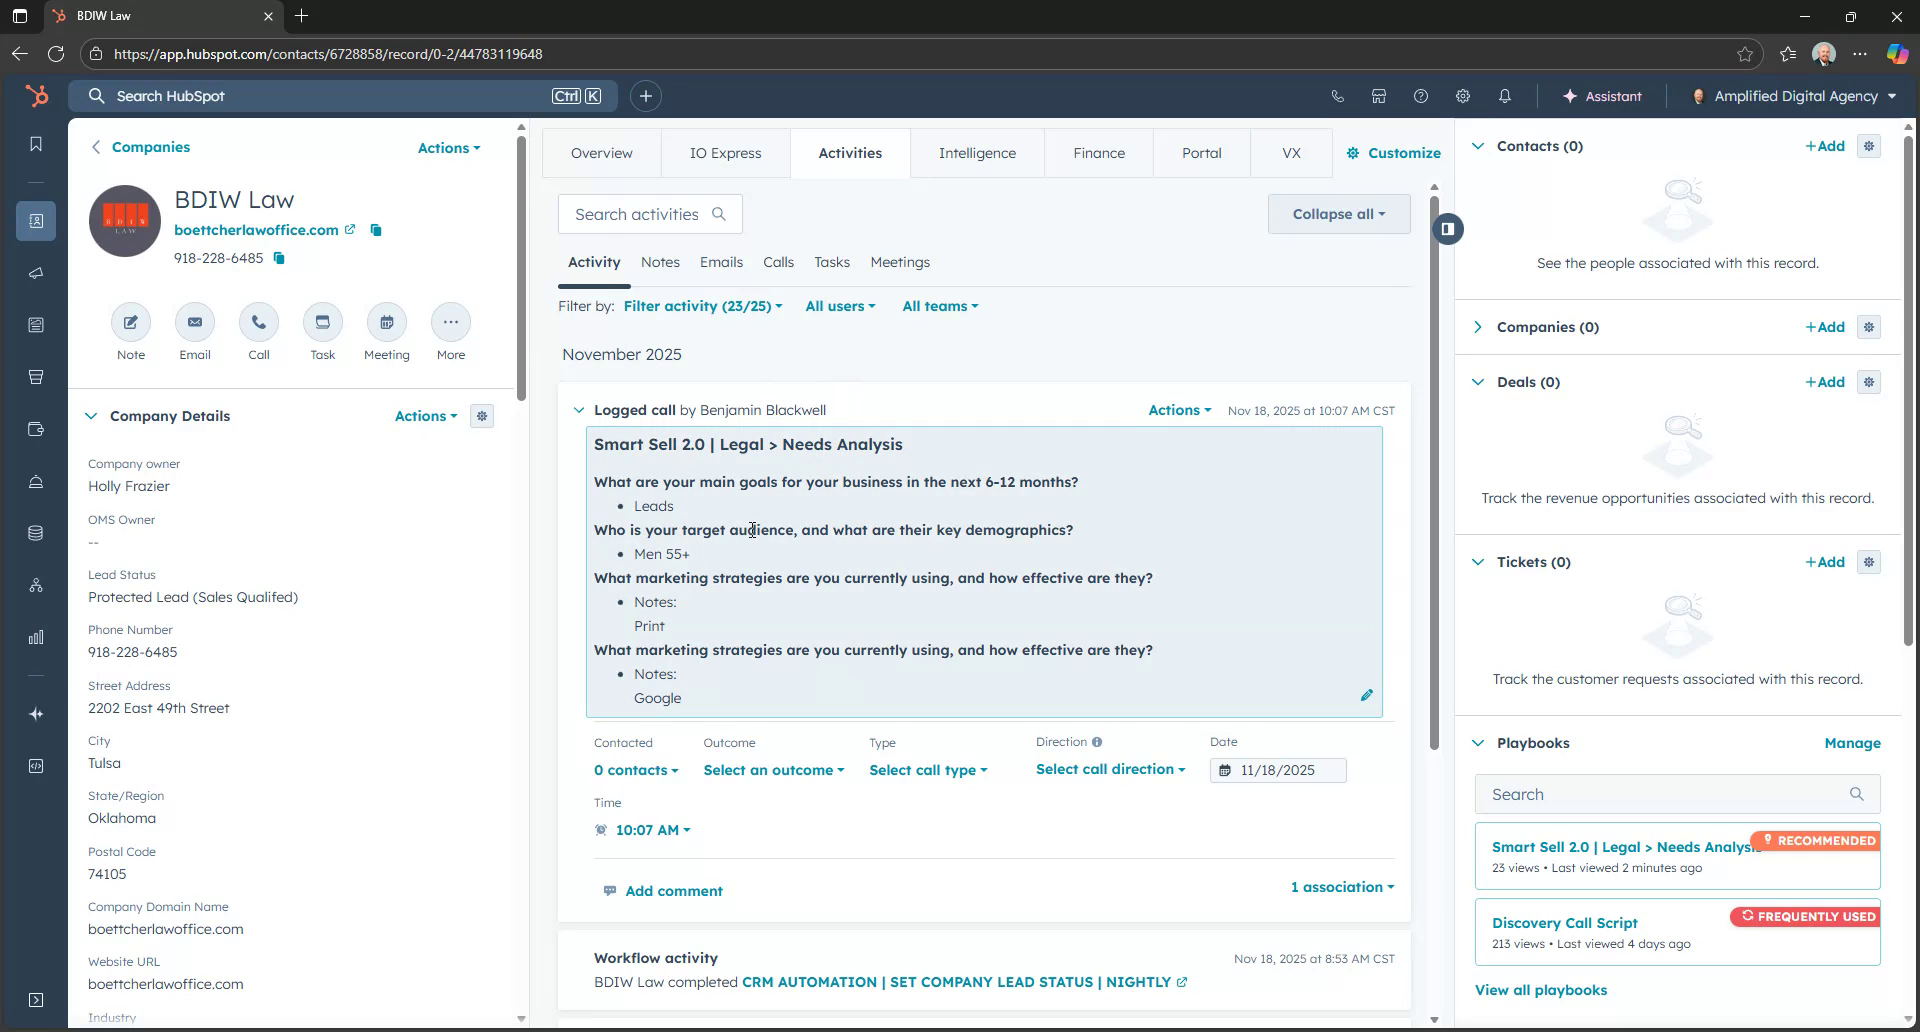Click the calling phone icon in top bar
The image size is (1920, 1032).
(x=1337, y=96)
